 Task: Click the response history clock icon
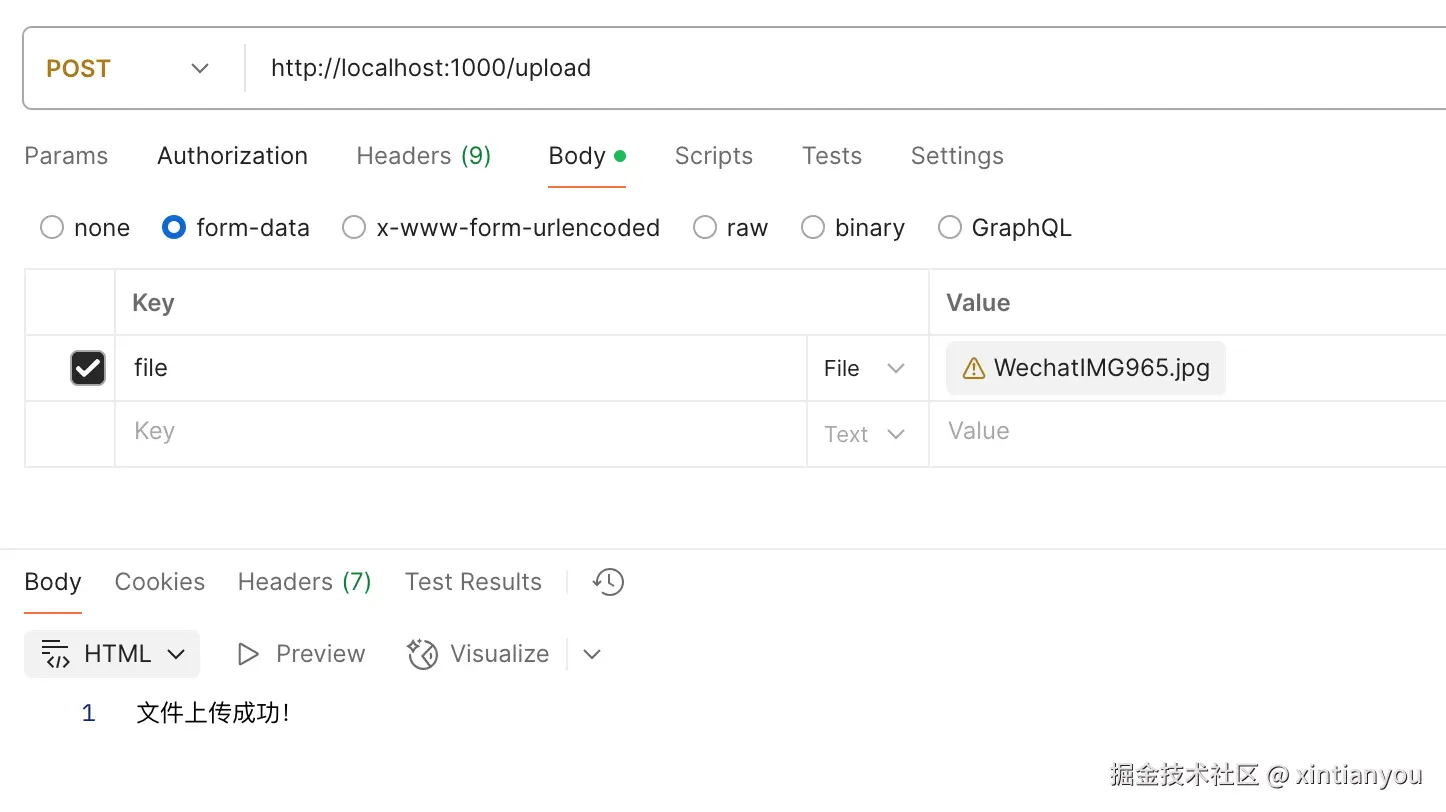pyautogui.click(x=608, y=582)
